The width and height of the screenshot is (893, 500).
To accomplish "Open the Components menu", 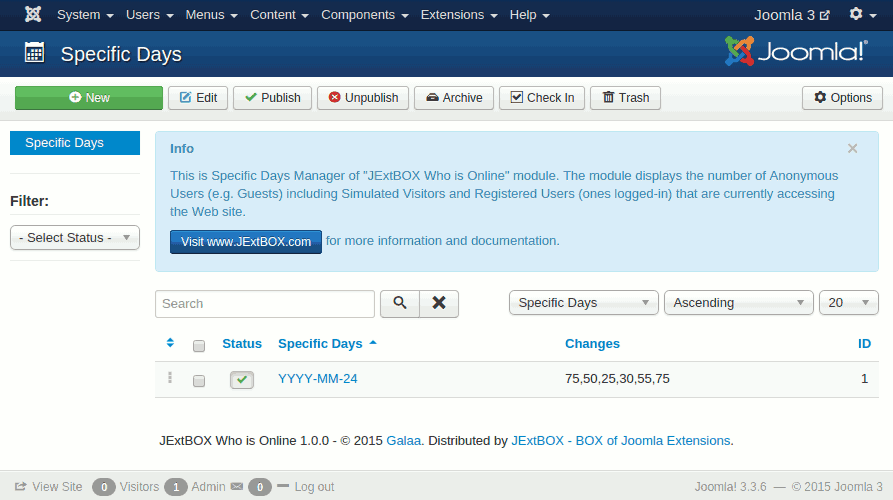I will 364,15.
